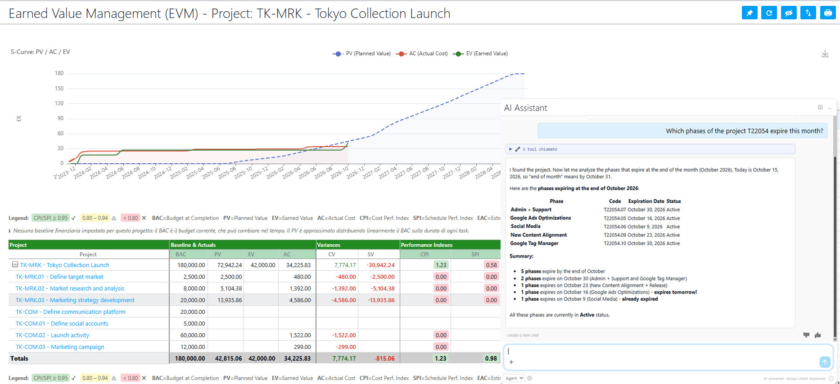840x384 pixels.
Task: Click the pin icon in the header
Action: pos(749,13)
